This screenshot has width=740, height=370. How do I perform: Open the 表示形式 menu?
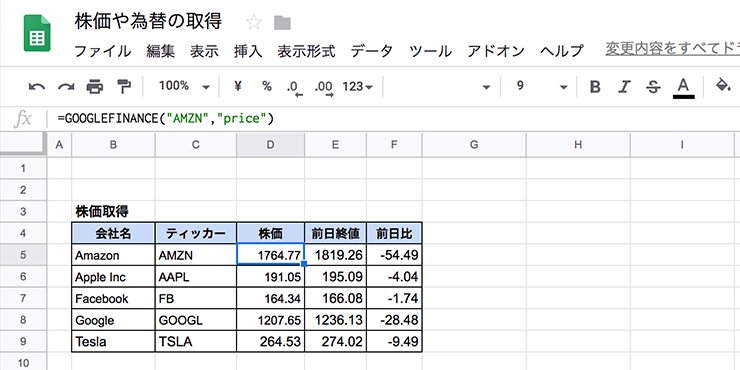coord(306,51)
